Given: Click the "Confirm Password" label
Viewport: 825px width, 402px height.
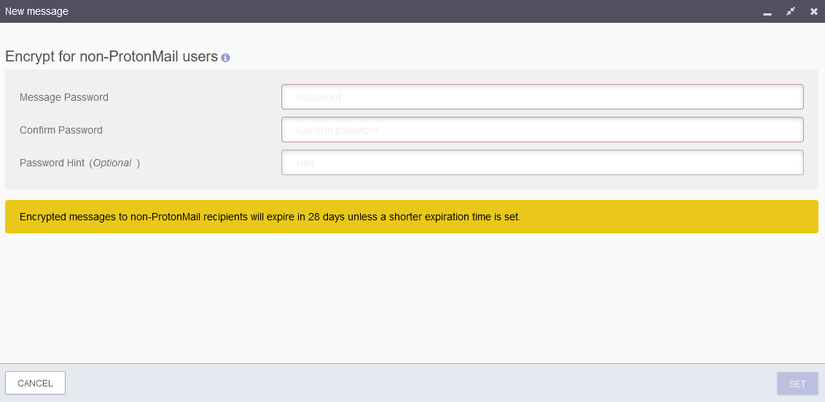Looking at the screenshot, I should [x=61, y=130].
